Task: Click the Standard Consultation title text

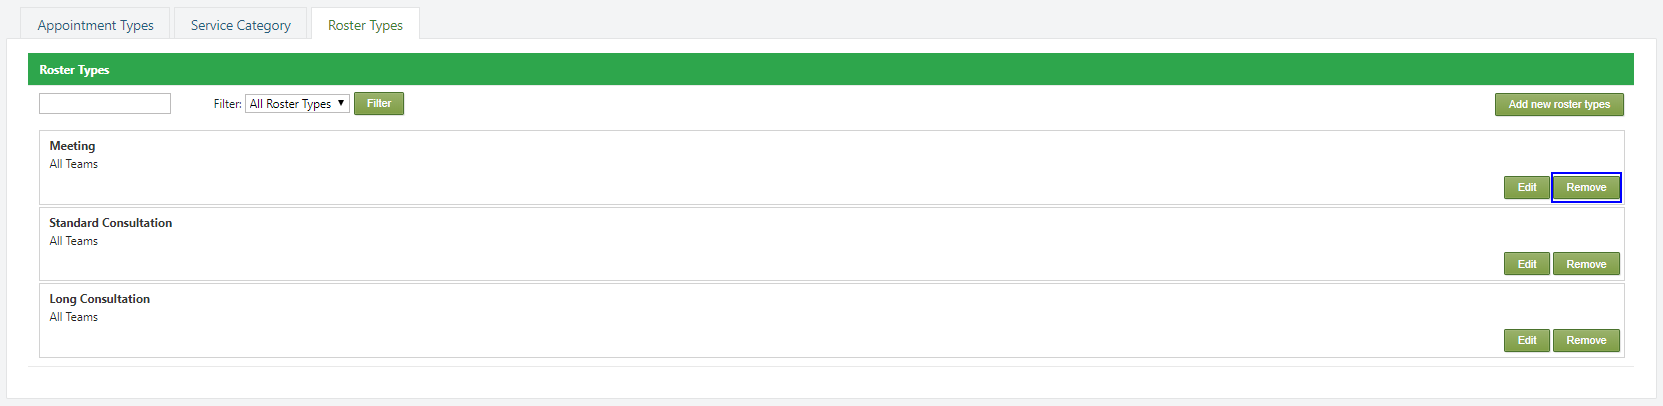Action: [x=110, y=223]
